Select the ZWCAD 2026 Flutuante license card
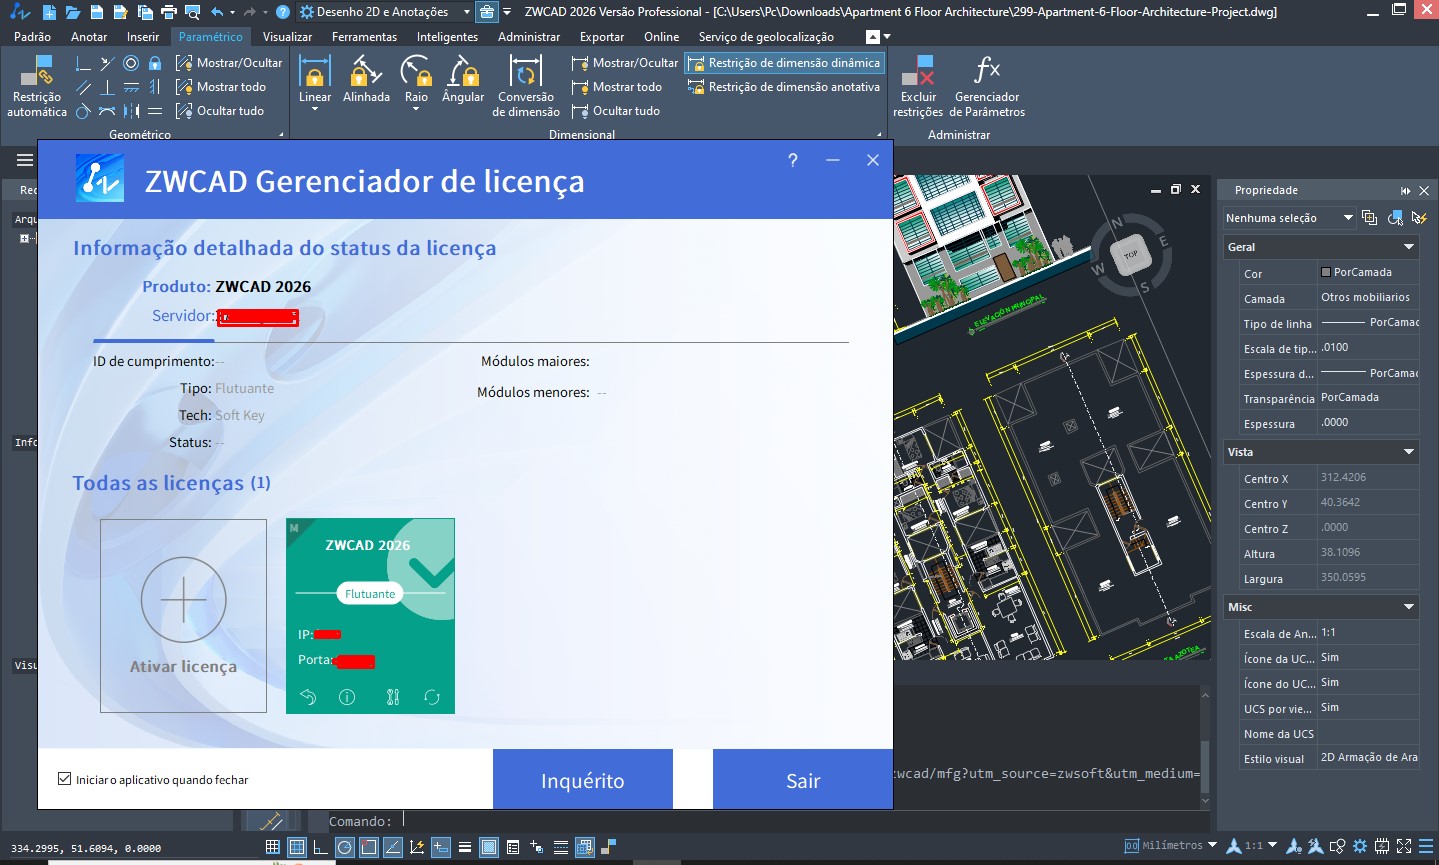Screen dimensions: 1439x865 pyautogui.click(x=370, y=616)
